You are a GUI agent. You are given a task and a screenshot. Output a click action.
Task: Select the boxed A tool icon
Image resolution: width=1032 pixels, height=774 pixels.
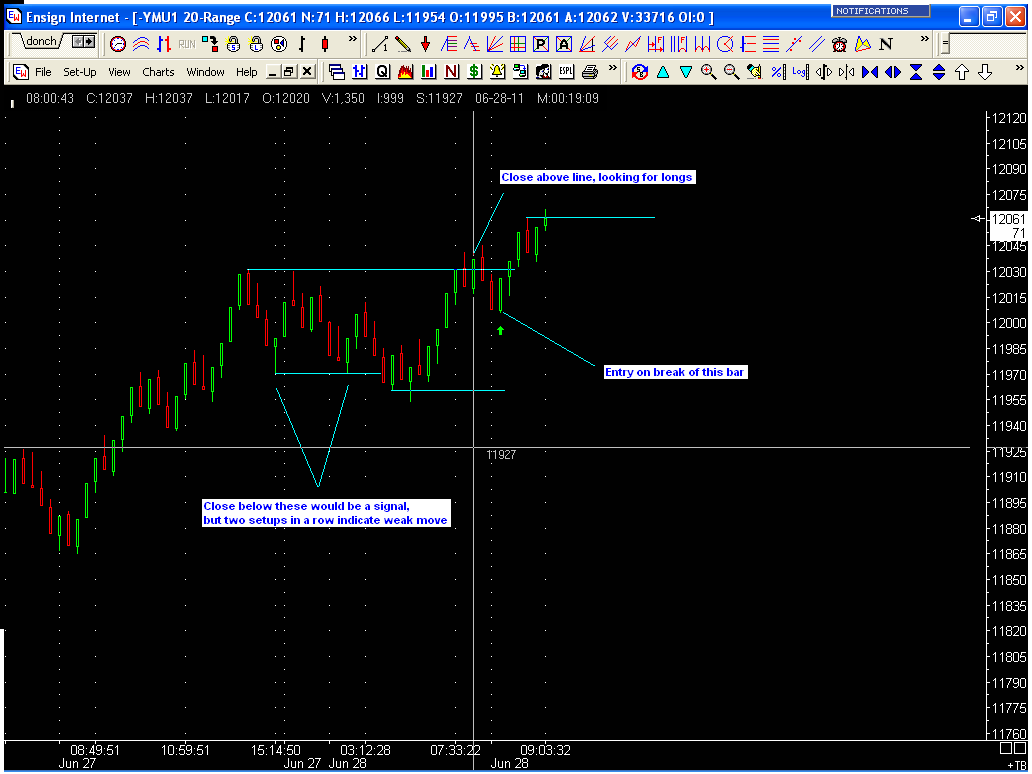(x=564, y=44)
